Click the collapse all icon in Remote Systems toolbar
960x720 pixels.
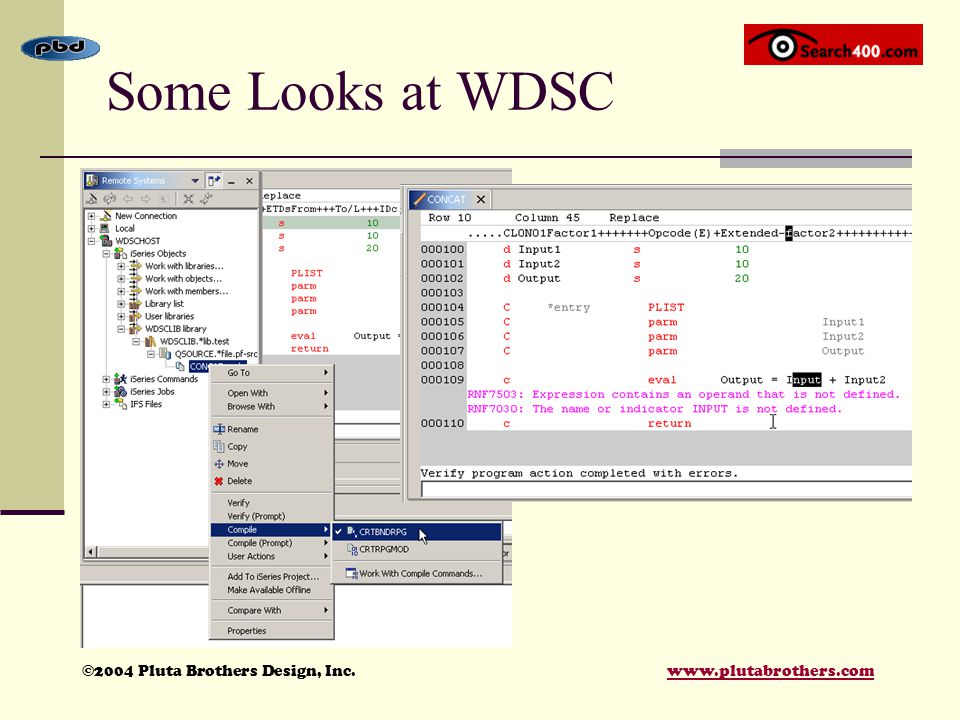189,198
